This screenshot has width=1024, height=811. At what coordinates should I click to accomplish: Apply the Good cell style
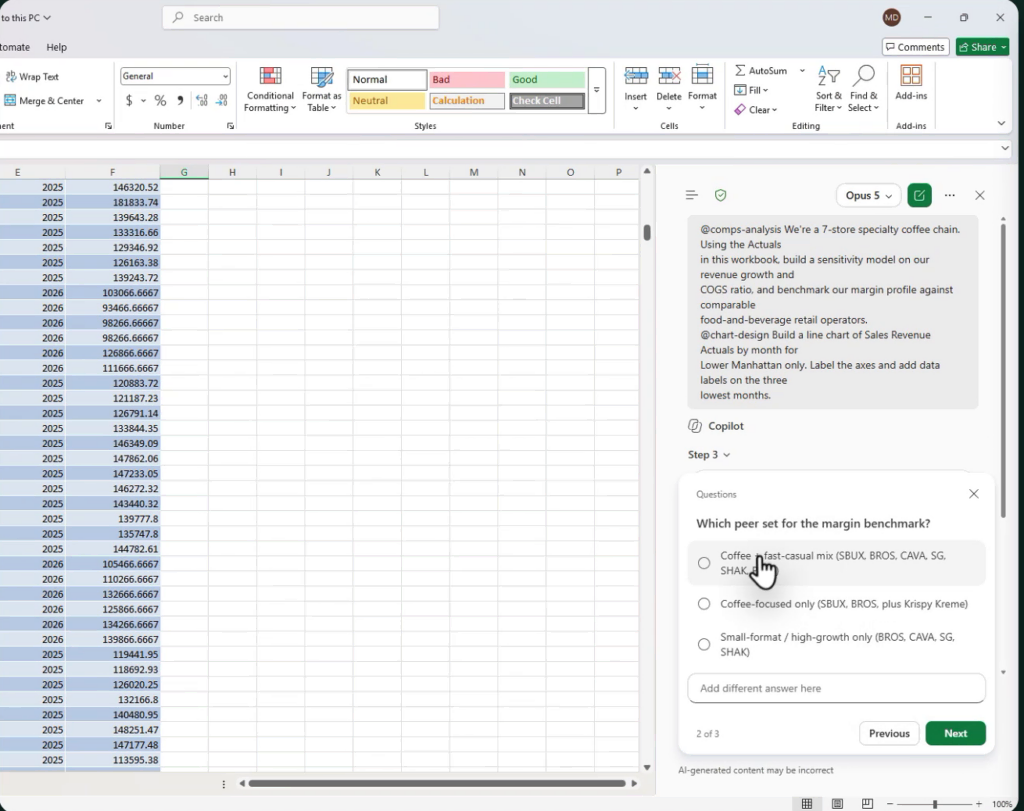(547, 80)
